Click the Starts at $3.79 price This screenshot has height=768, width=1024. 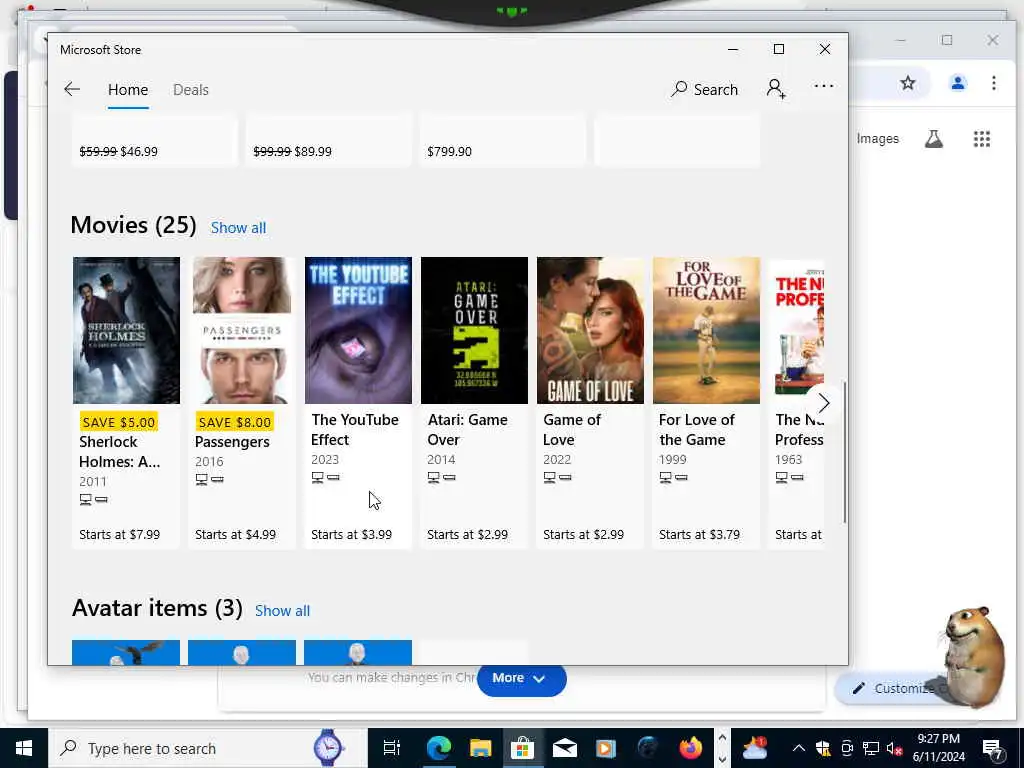699,534
